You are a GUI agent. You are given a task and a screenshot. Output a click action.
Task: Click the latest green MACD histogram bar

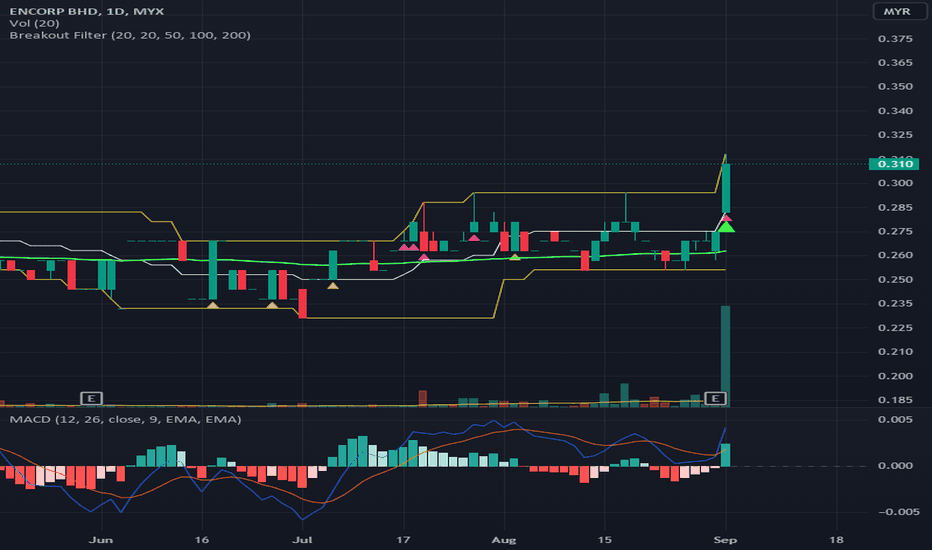click(x=726, y=455)
